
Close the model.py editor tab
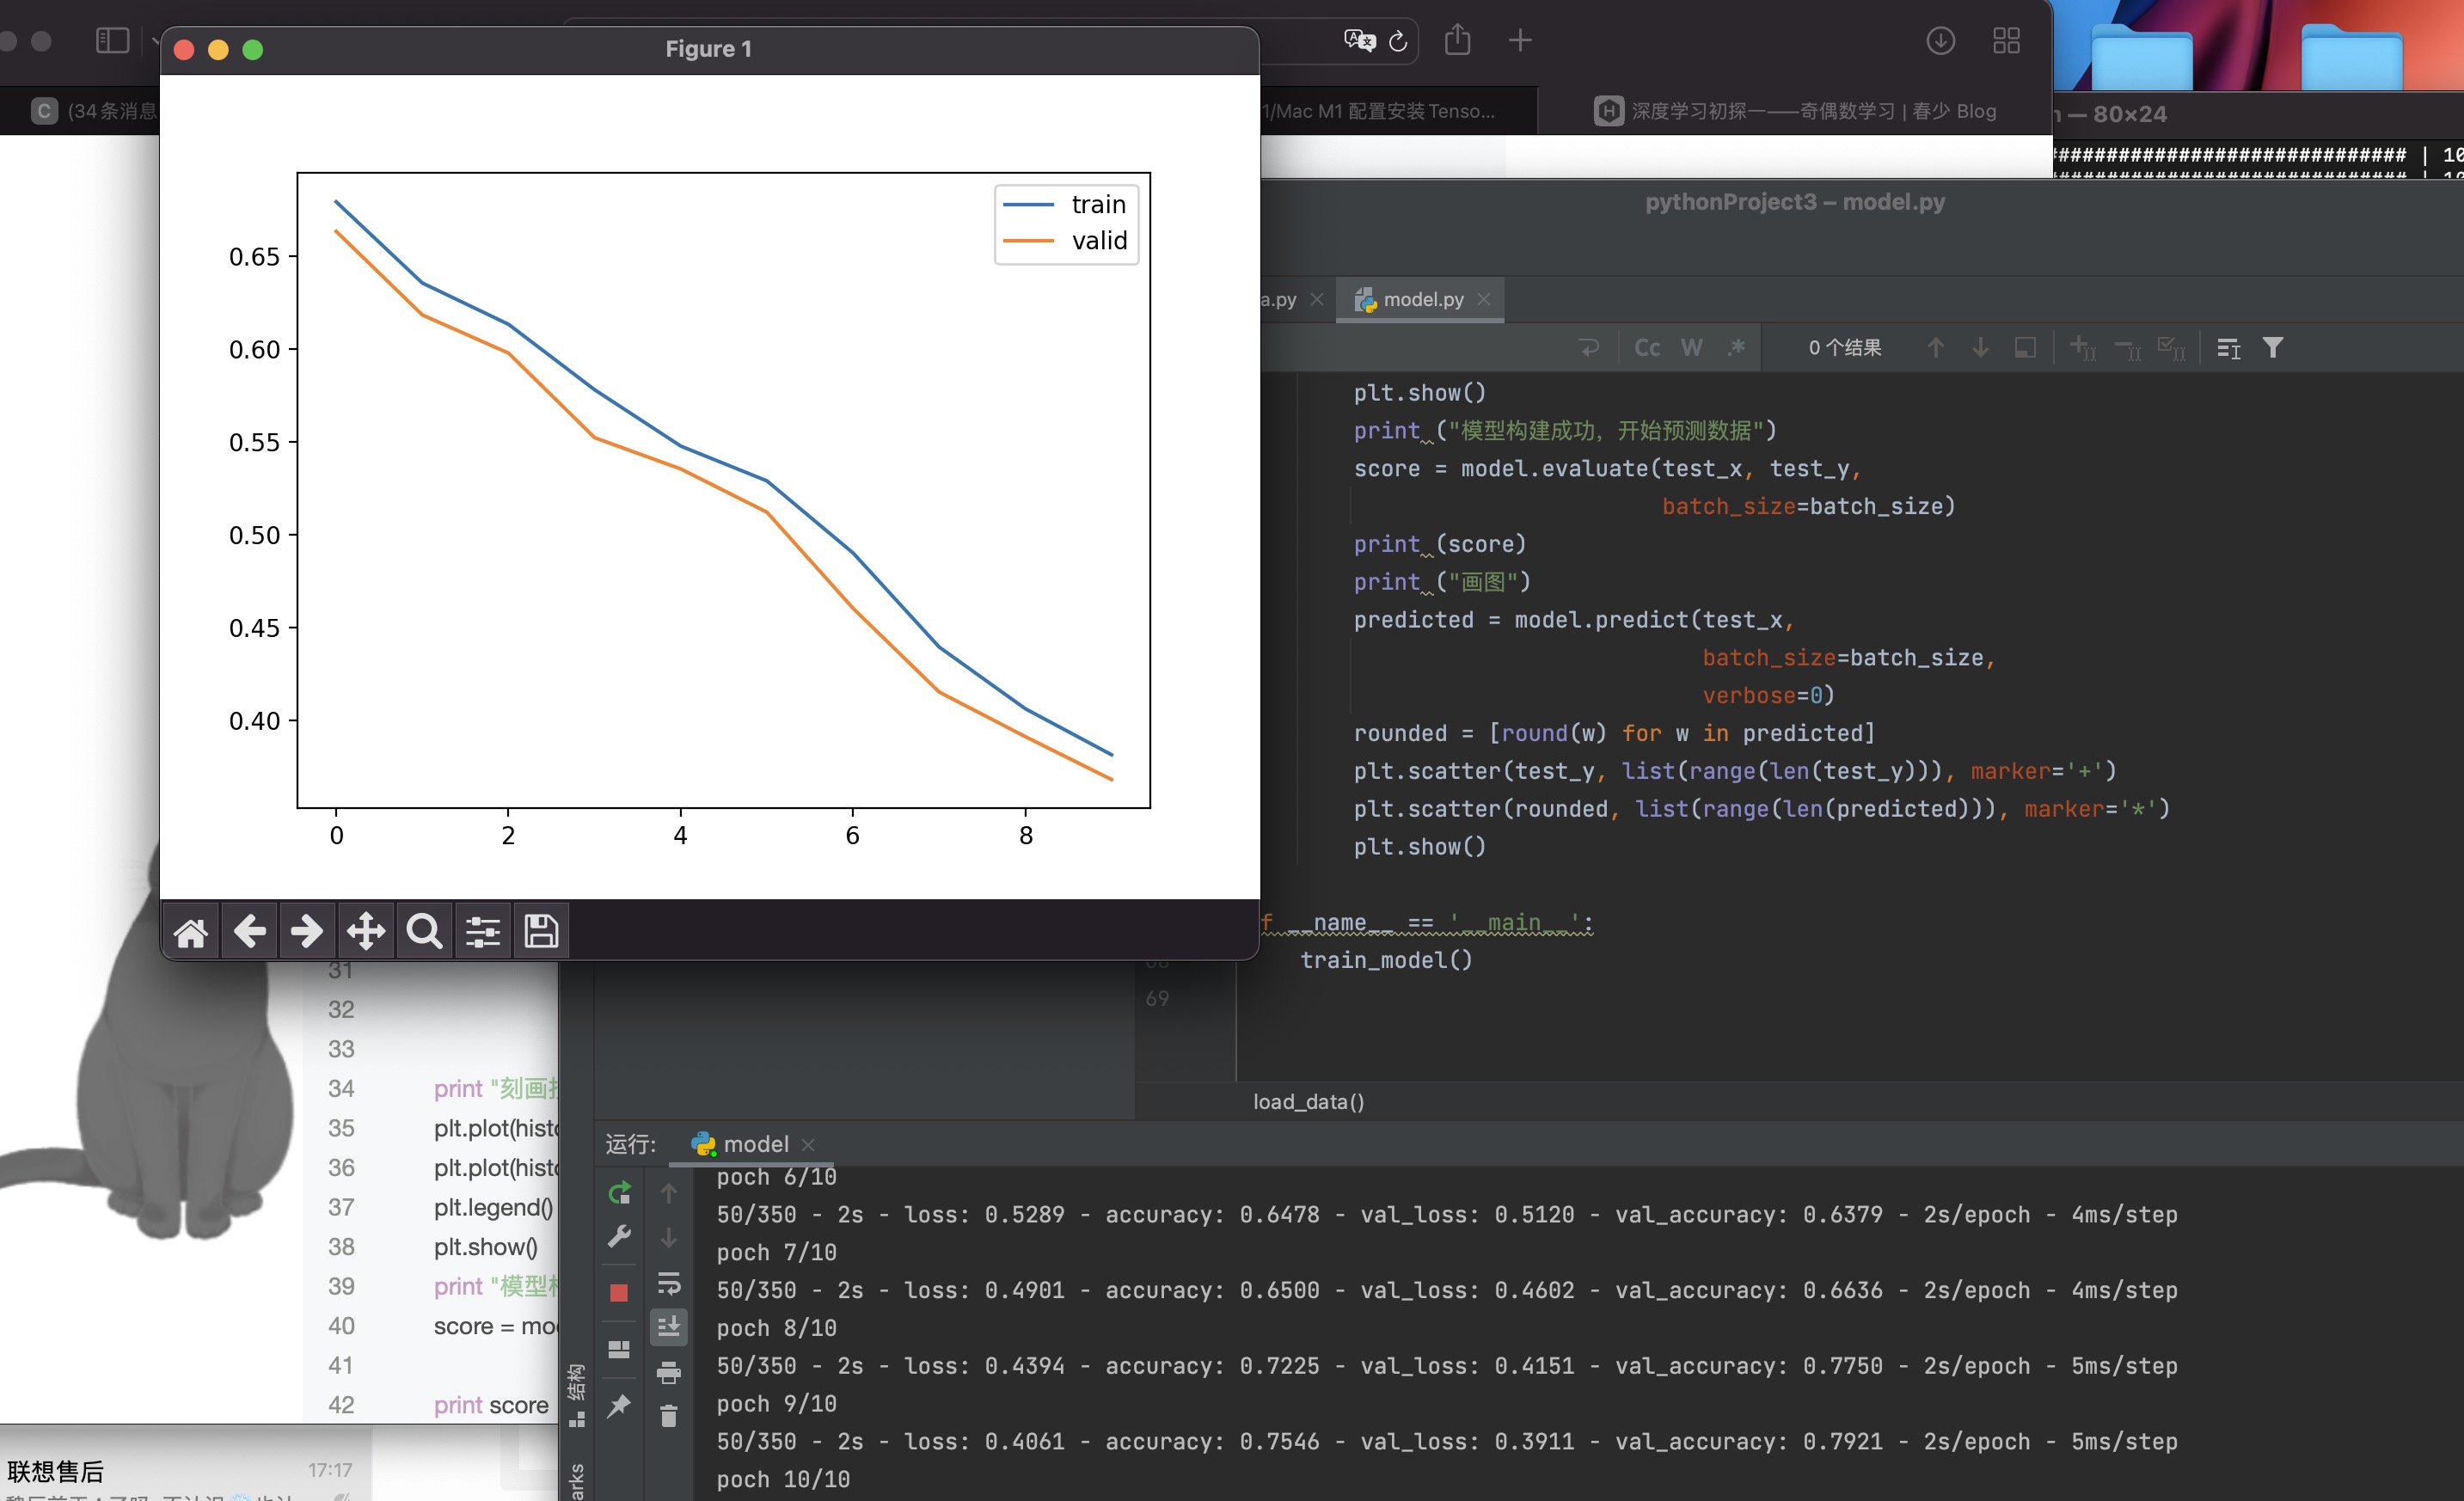tap(1484, 299)
